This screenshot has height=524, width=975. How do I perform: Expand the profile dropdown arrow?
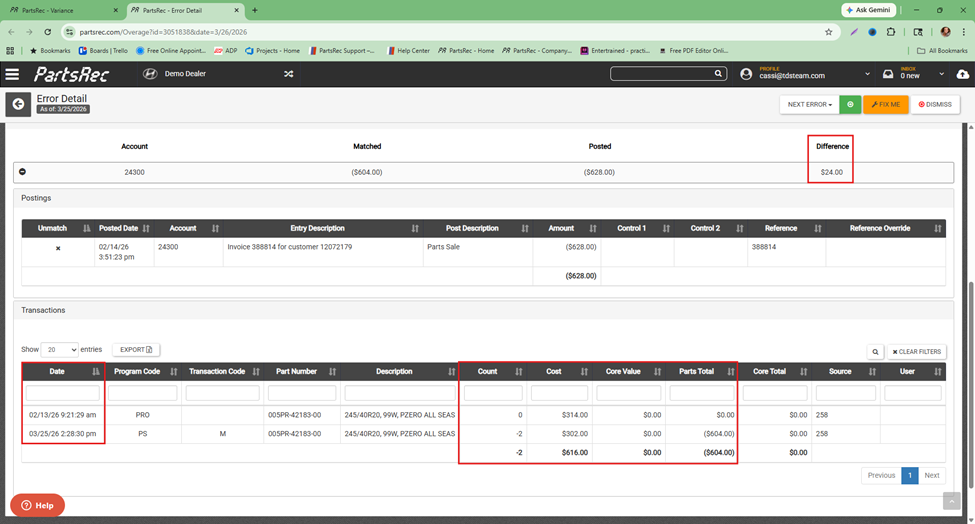[x=867, y=74]
